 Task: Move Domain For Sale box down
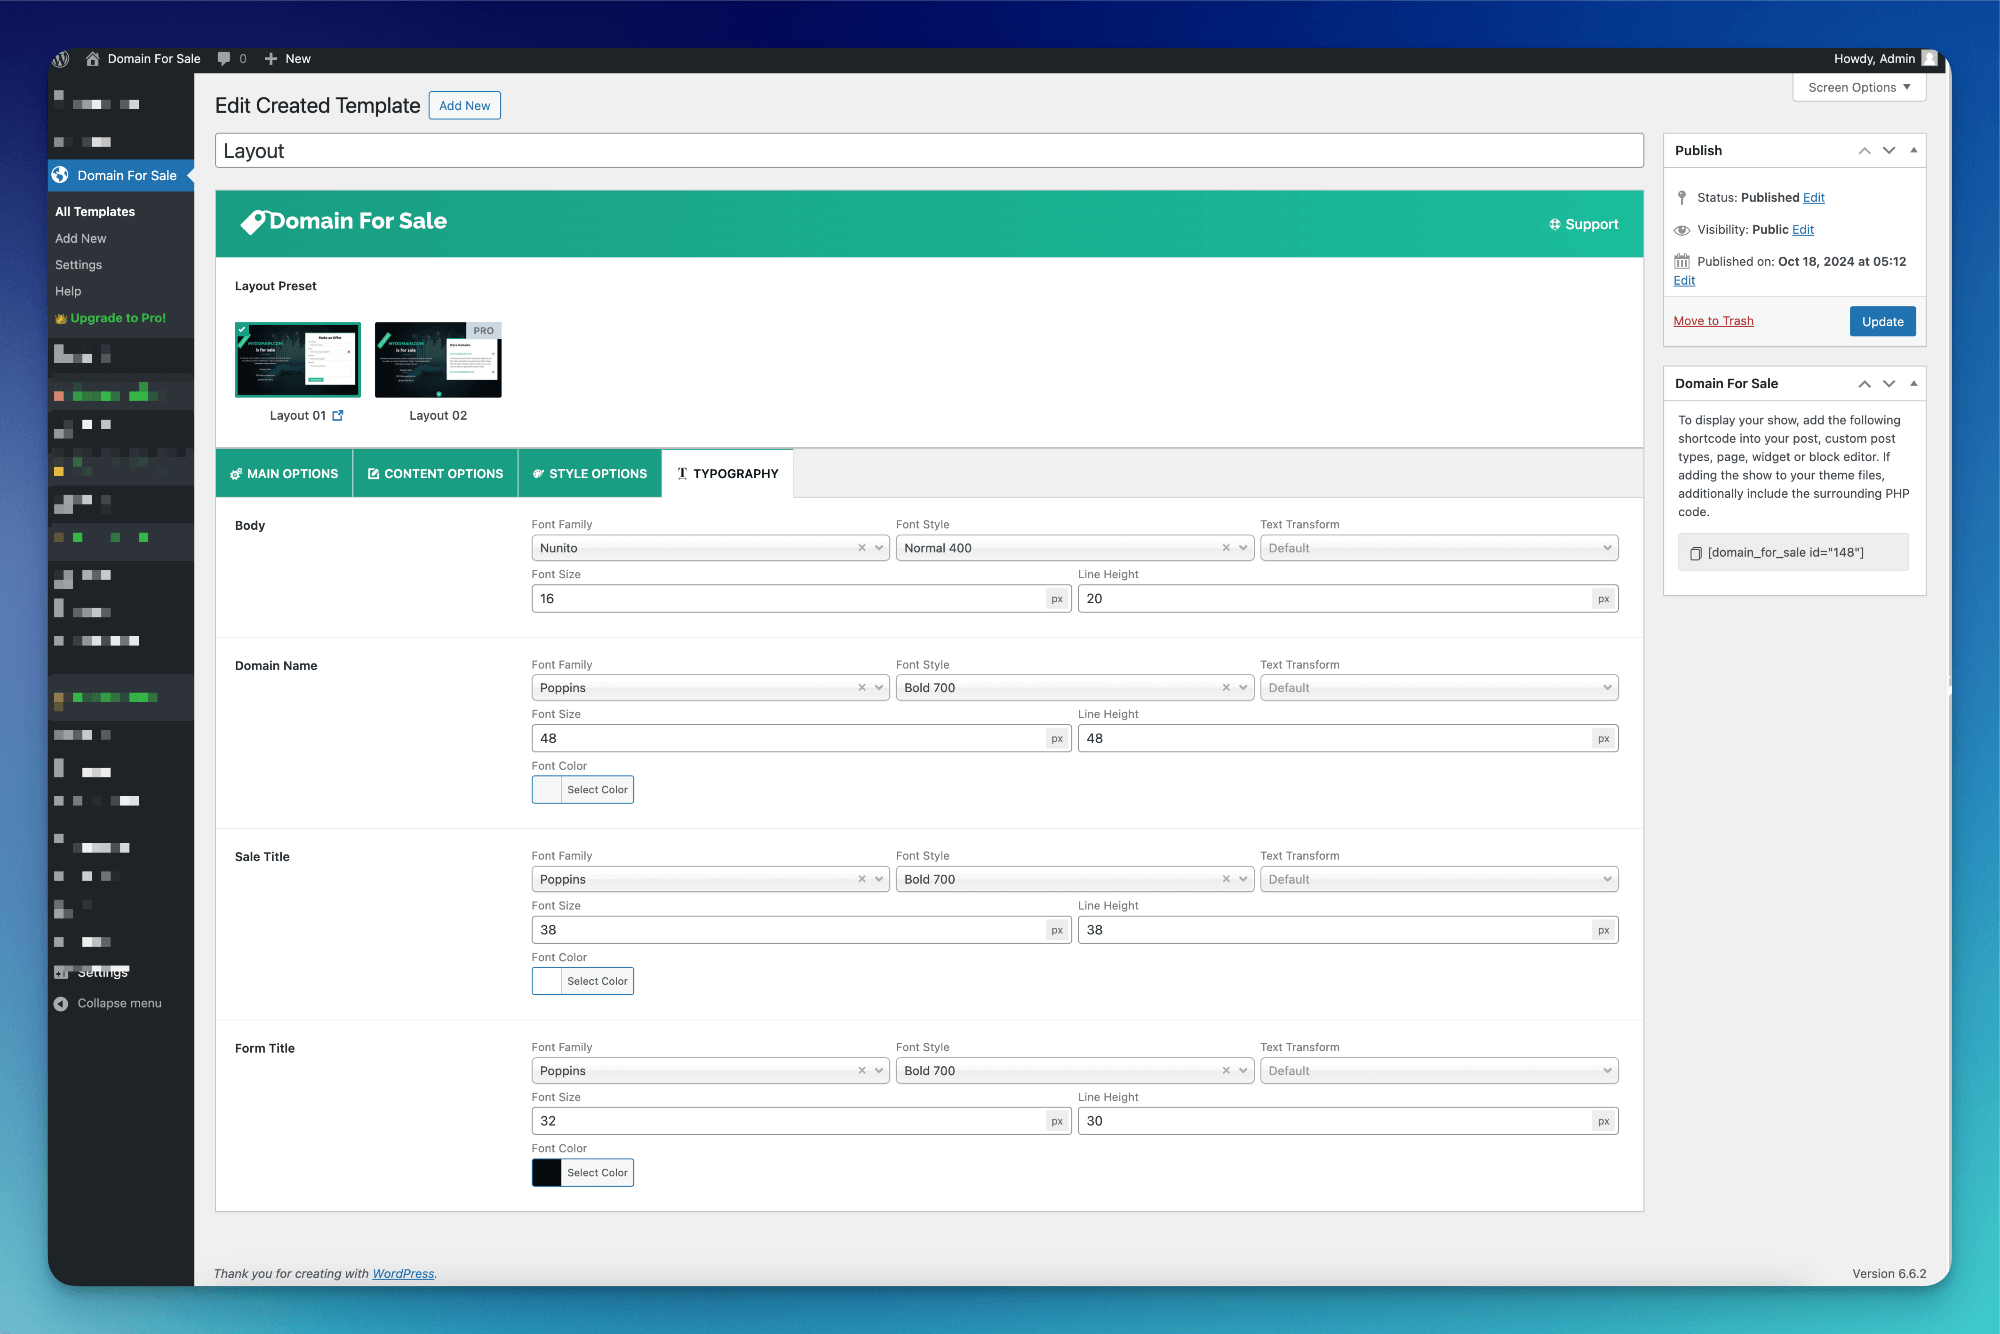coord(1889,384)
